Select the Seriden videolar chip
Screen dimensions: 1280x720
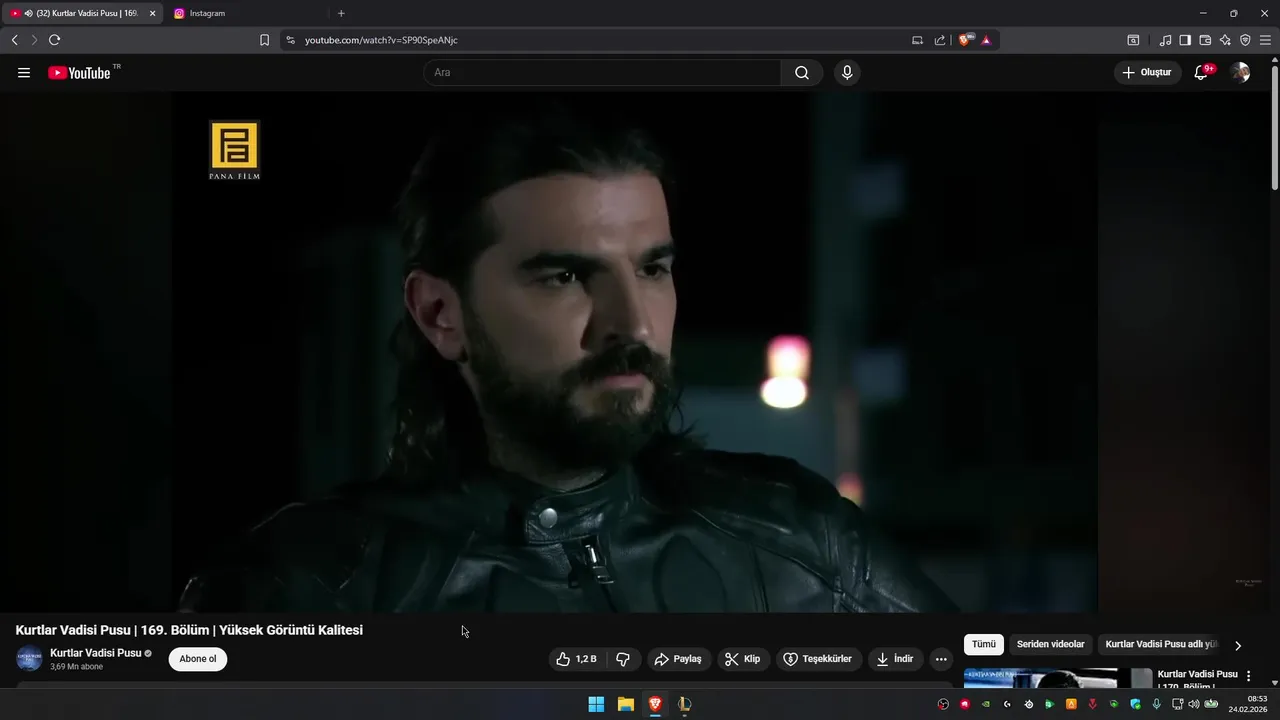1051,645
